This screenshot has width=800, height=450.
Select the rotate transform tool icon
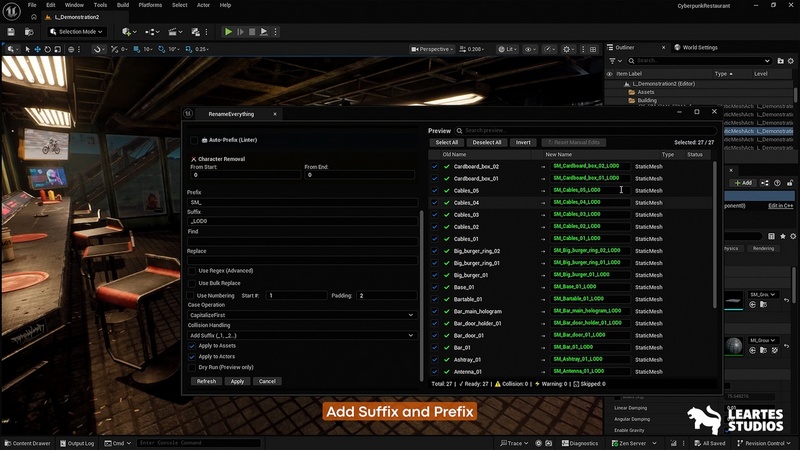[50, 49]
